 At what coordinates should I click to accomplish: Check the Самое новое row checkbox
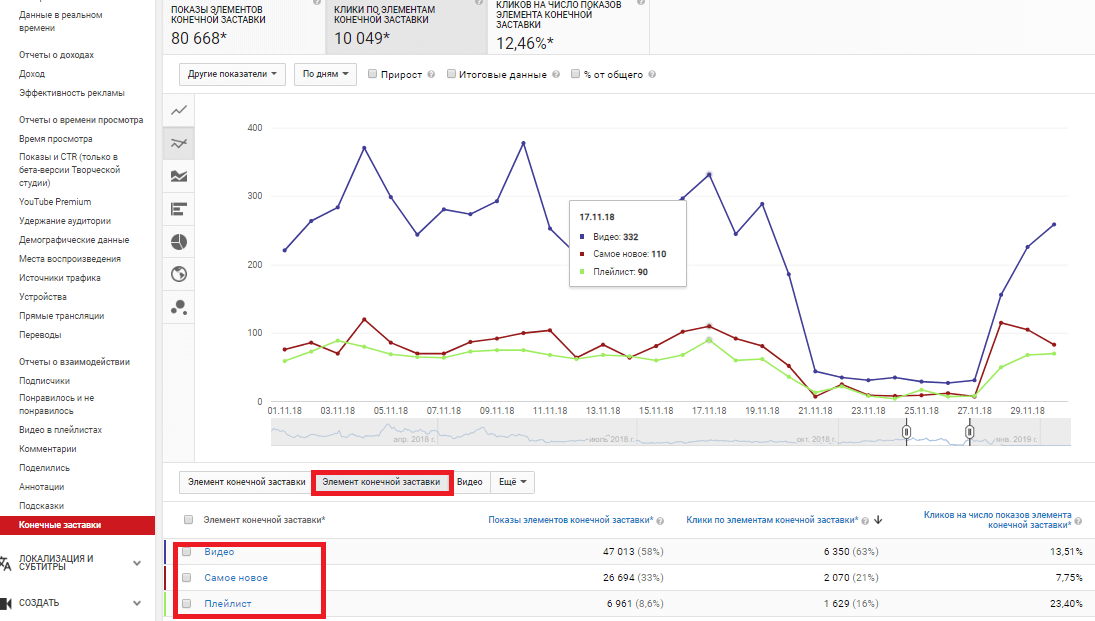(x=187, y=578)
